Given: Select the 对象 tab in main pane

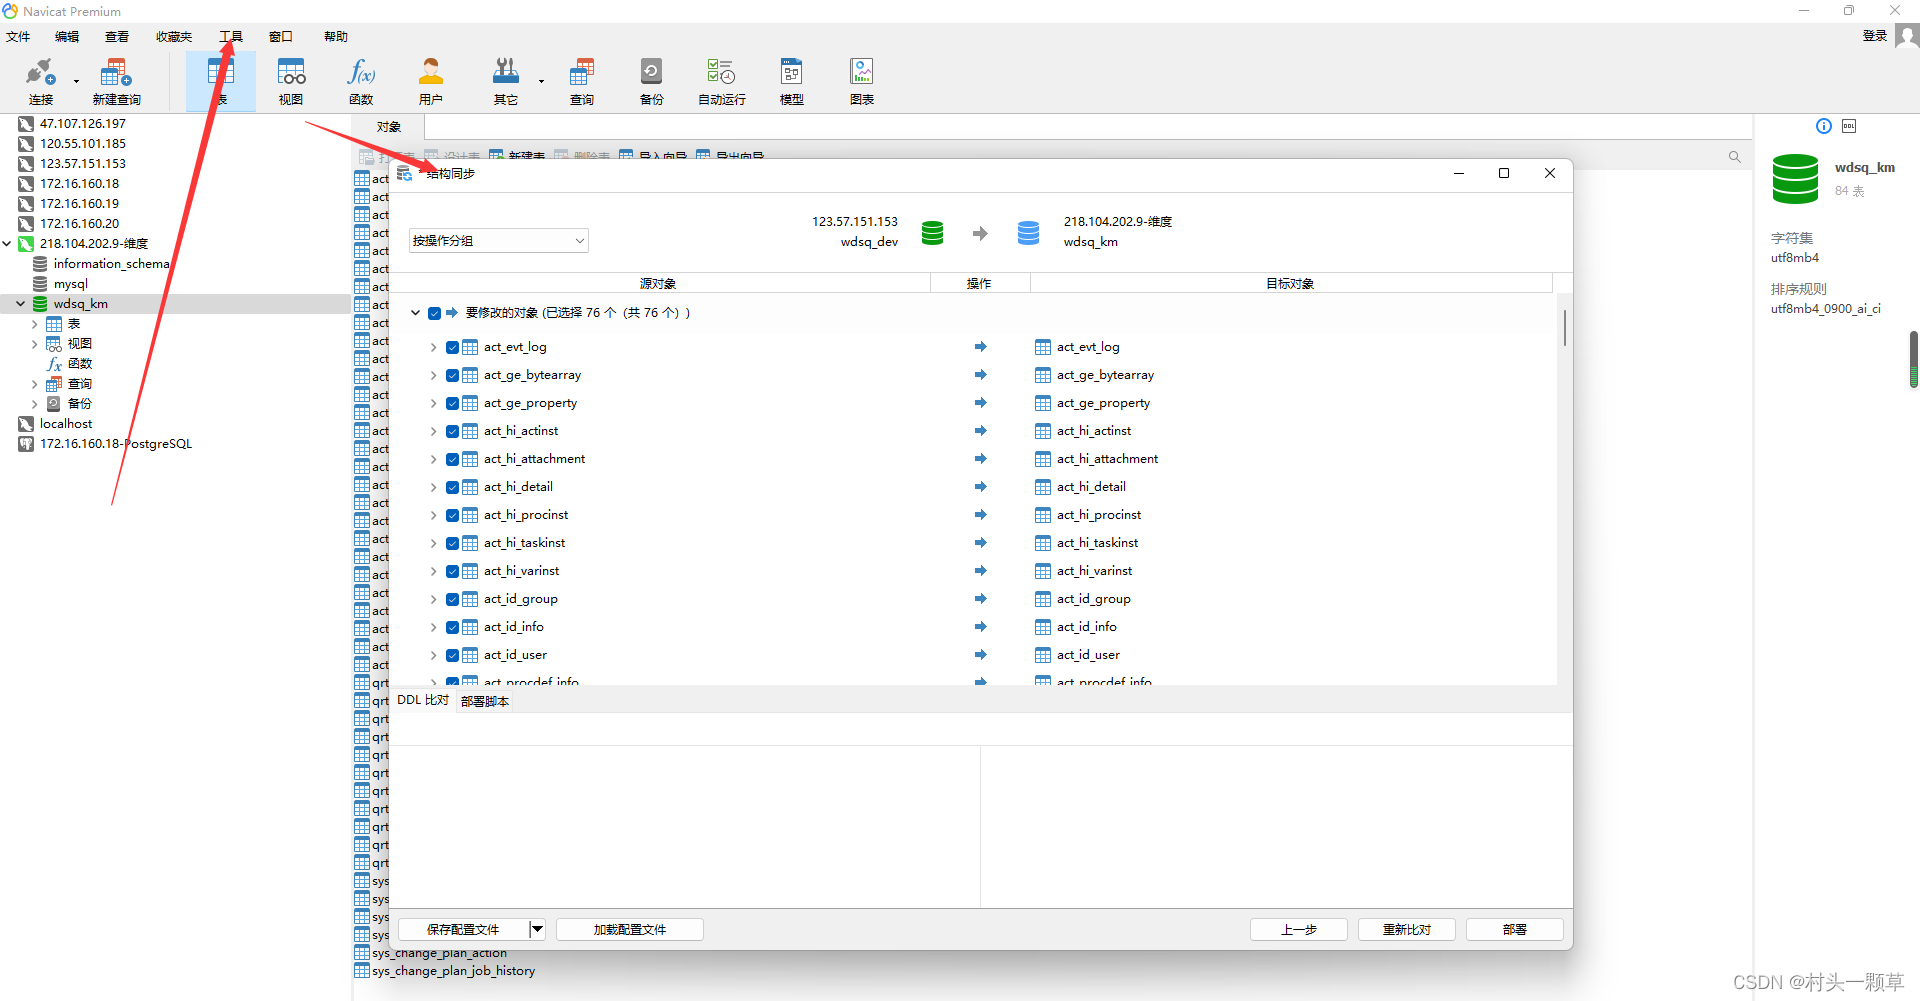Looking at the screenshot, I should (389, 127).
